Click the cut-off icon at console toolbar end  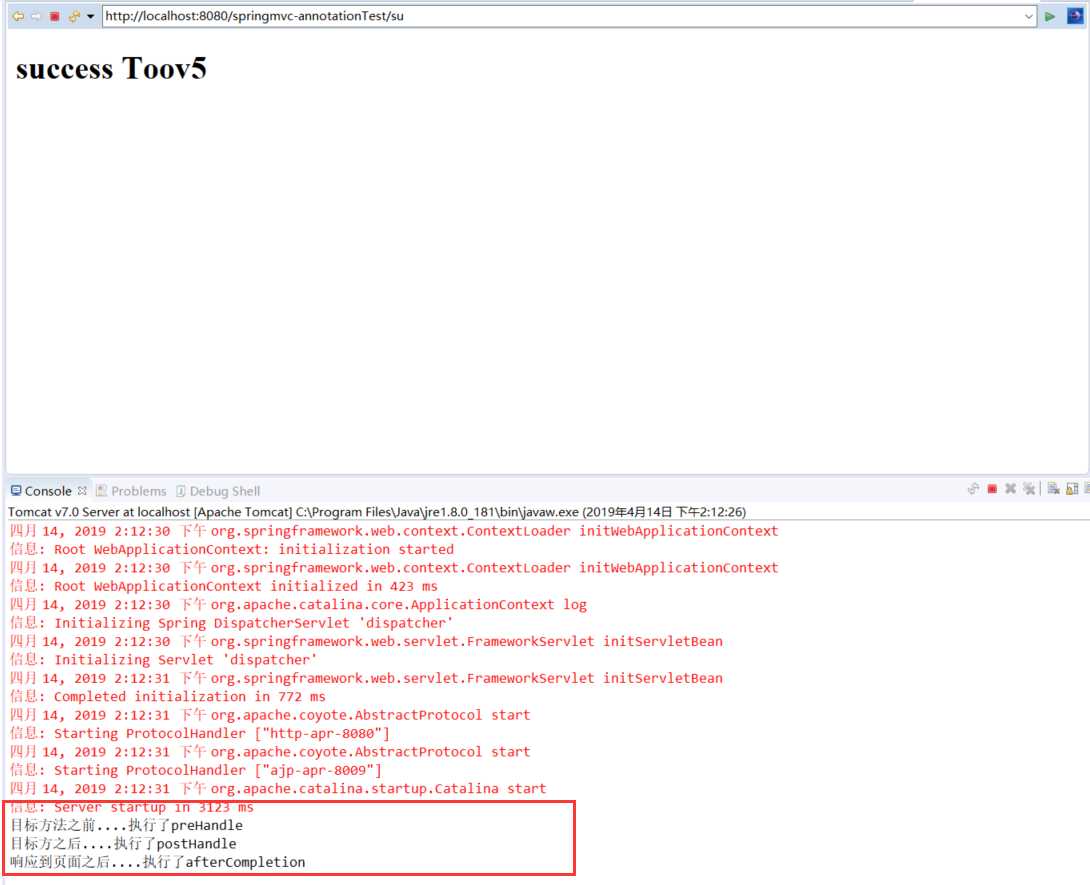(x=1087, y=489)
